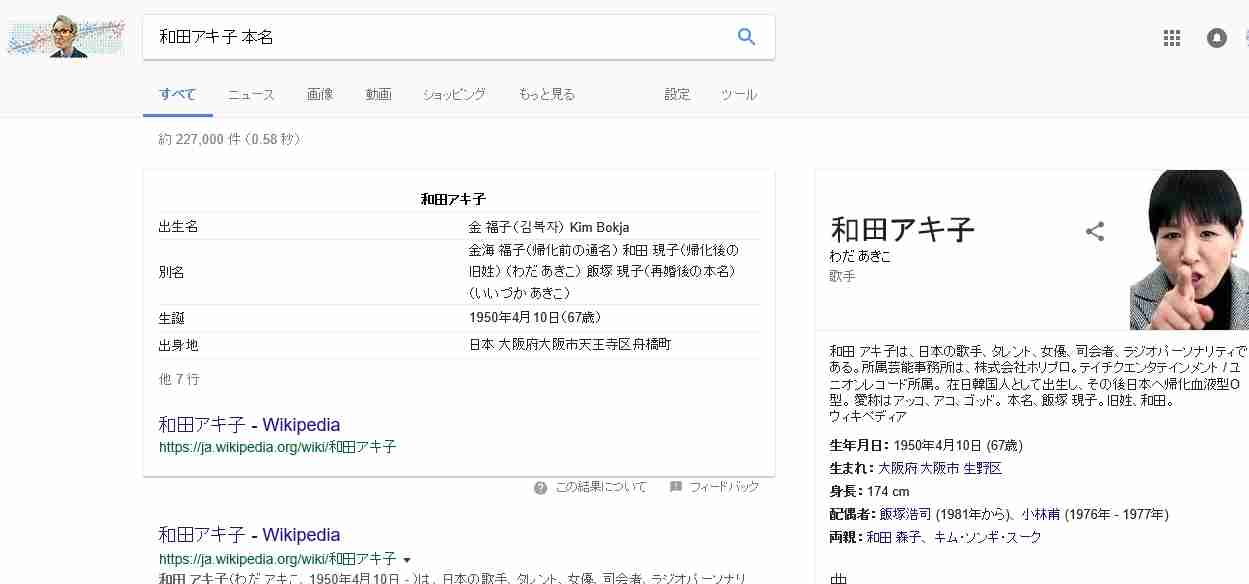Click the 和田アキ子 knowledge panel title

[x=902, y=230]
